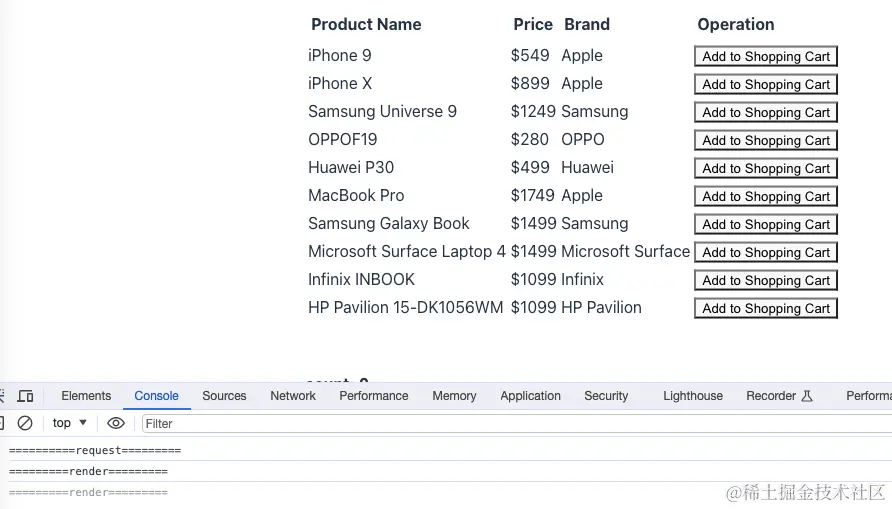Add Huawei P30 to the shopping cart
Screen dimensions: 892x509
click(x=766, y=168)
